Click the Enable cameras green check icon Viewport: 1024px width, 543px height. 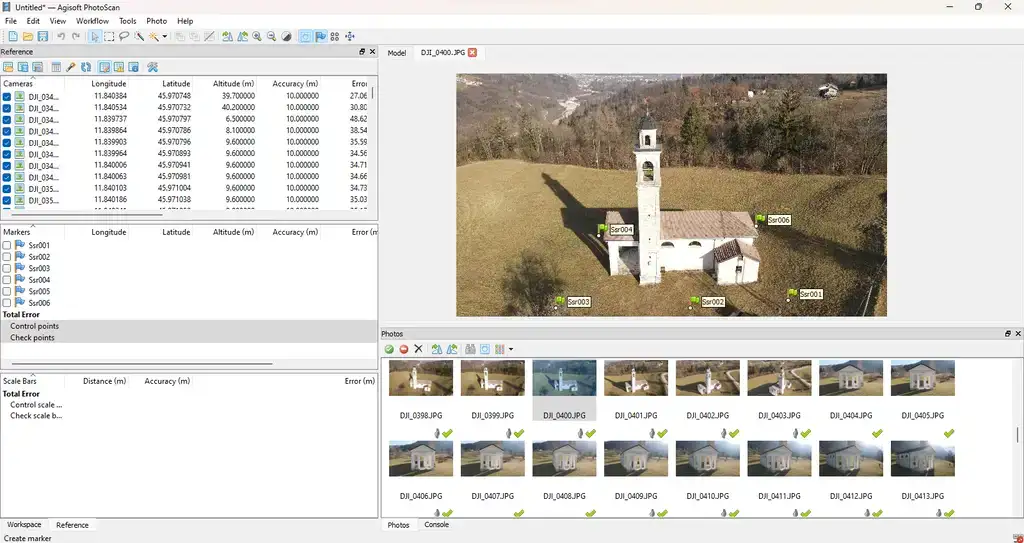(389, 349)
